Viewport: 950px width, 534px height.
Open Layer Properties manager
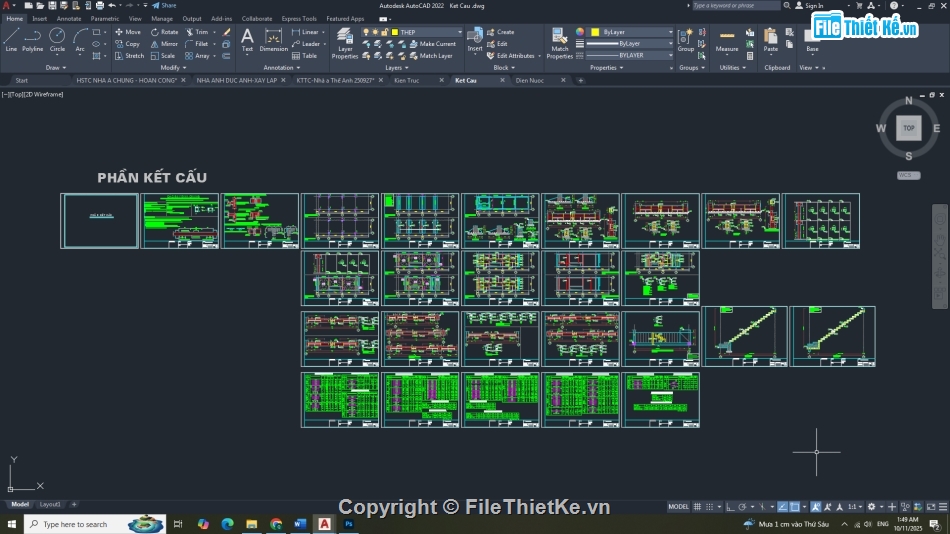(x=345, y=42)
